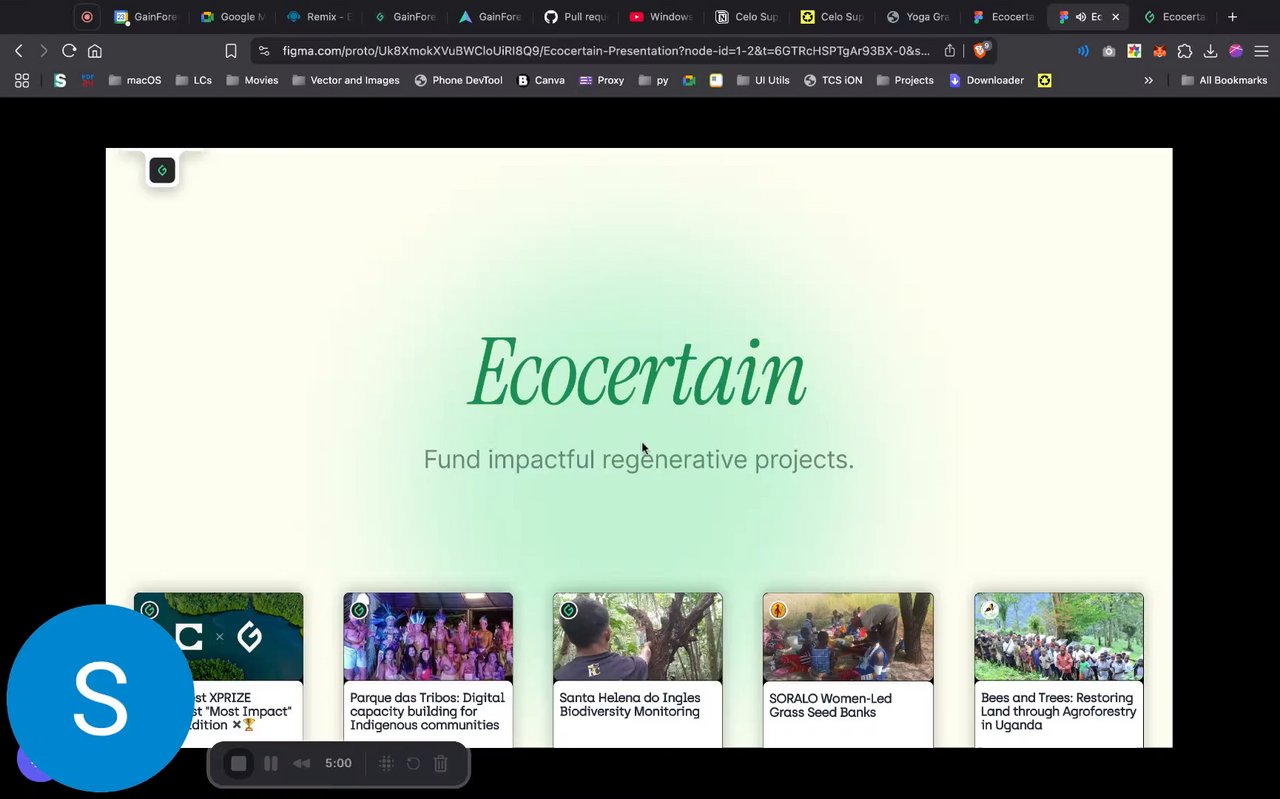Open the extensions puzzle piece menu

[x=1185, y=51]
